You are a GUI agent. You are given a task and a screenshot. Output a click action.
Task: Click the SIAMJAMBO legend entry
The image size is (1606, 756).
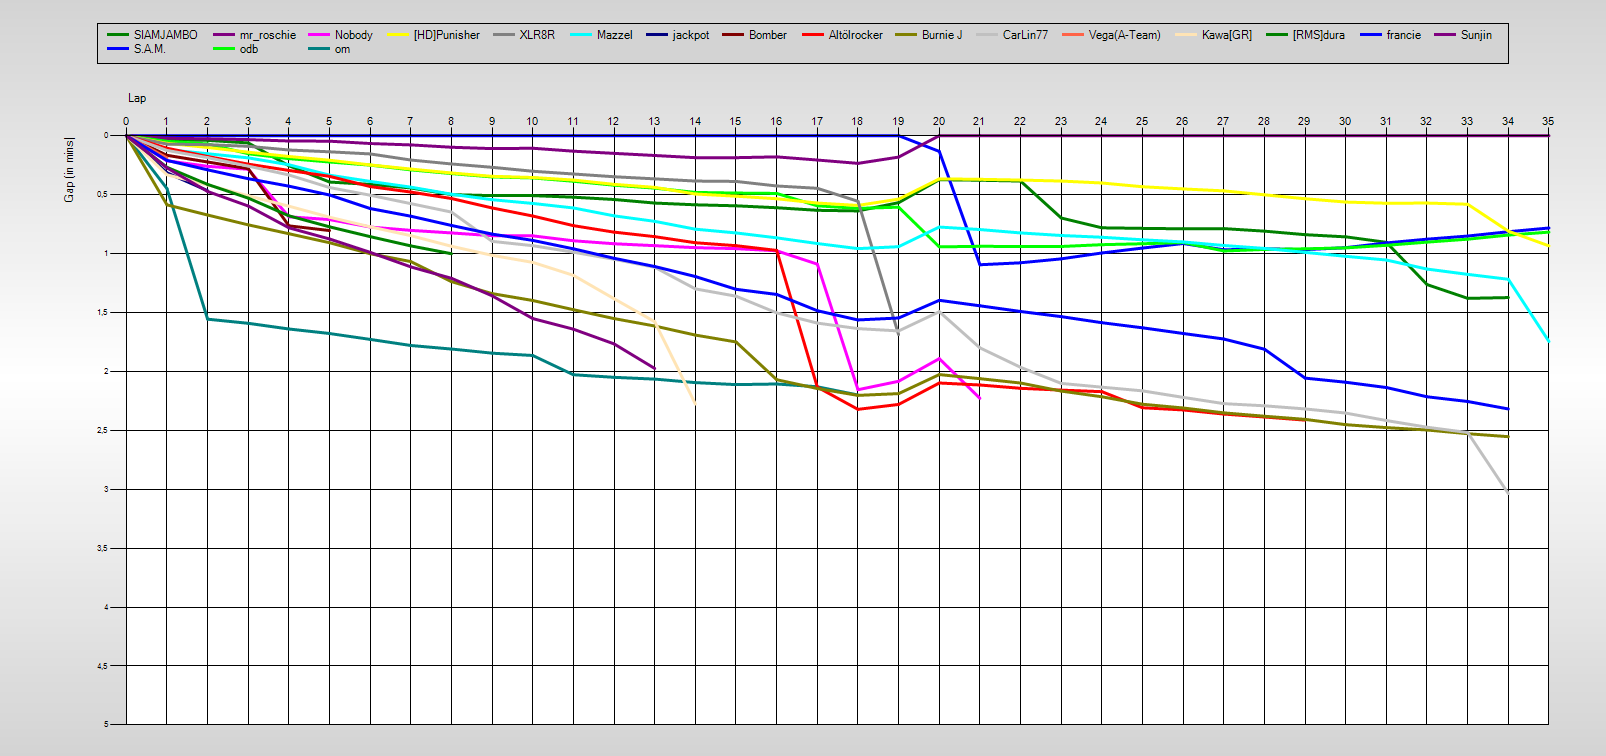tap(165, 35)
